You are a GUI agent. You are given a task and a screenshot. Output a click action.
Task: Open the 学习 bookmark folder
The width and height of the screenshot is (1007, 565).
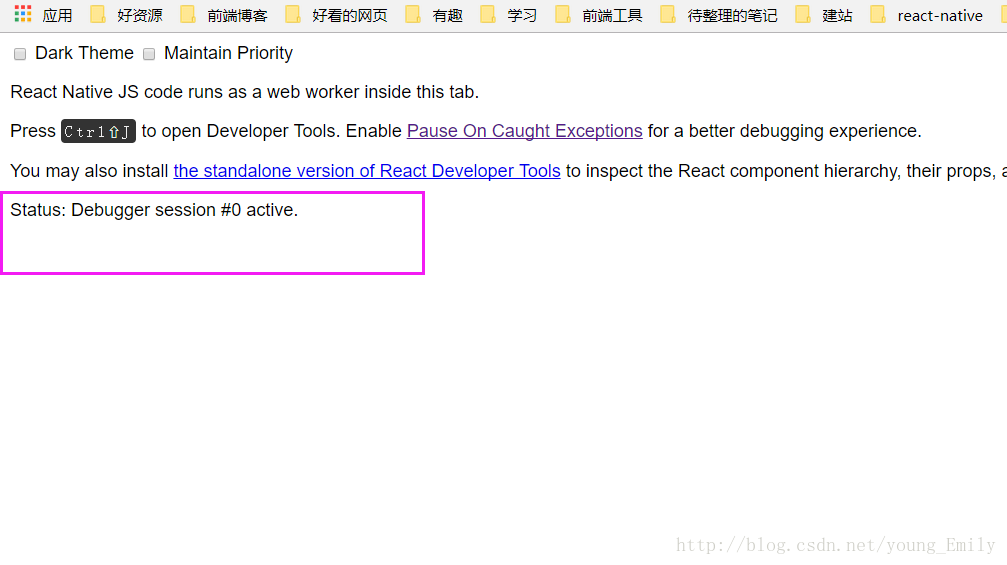point(509,15)
